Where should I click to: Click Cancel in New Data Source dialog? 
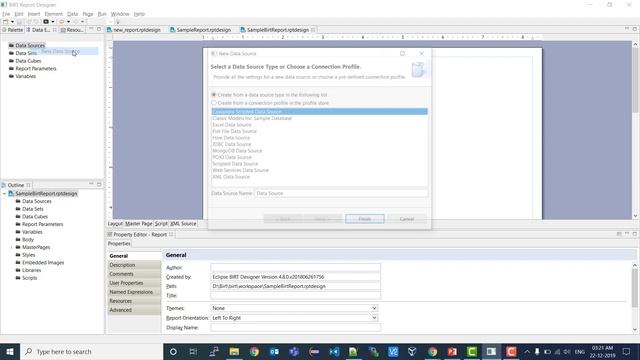[x=407, y=219]
